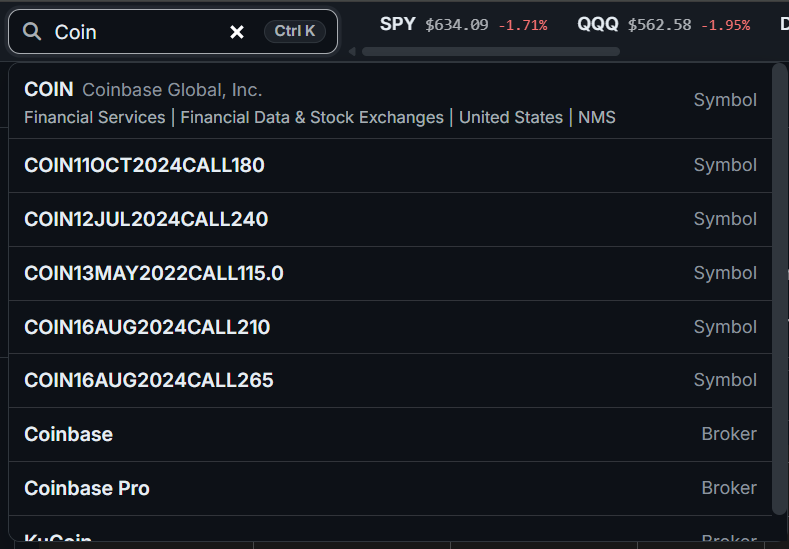789x549 pixels.
Task: Click the QQQ ticker in the tape
Action: tap(597, 24)
